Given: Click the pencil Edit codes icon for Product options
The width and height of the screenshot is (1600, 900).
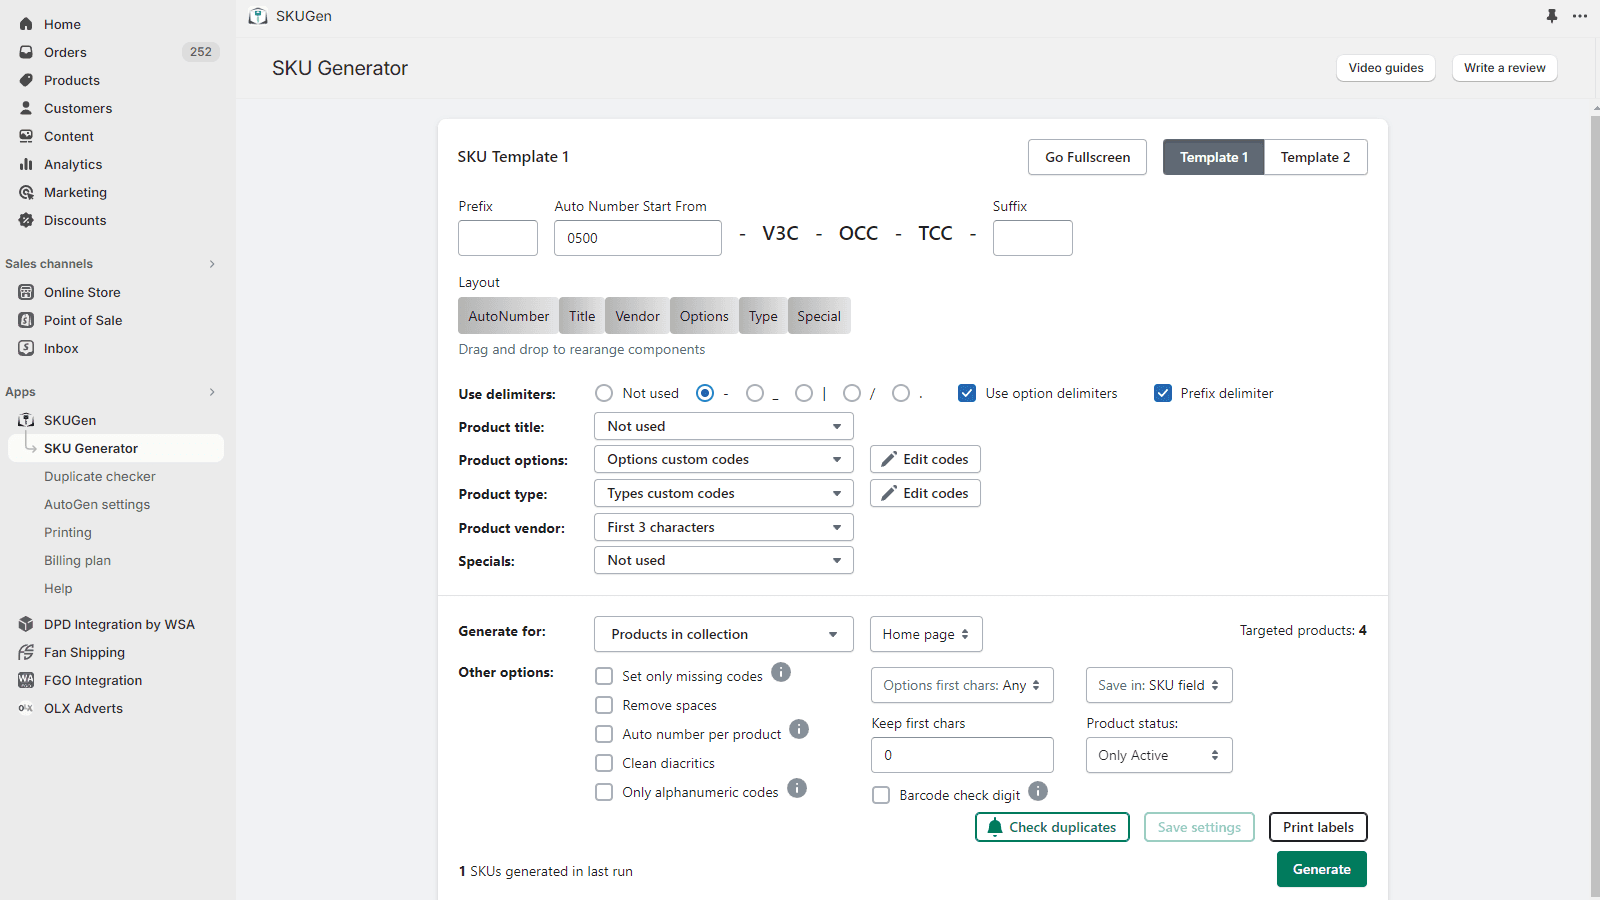Looking at the screenshot, I should click(x=889, y=459).
